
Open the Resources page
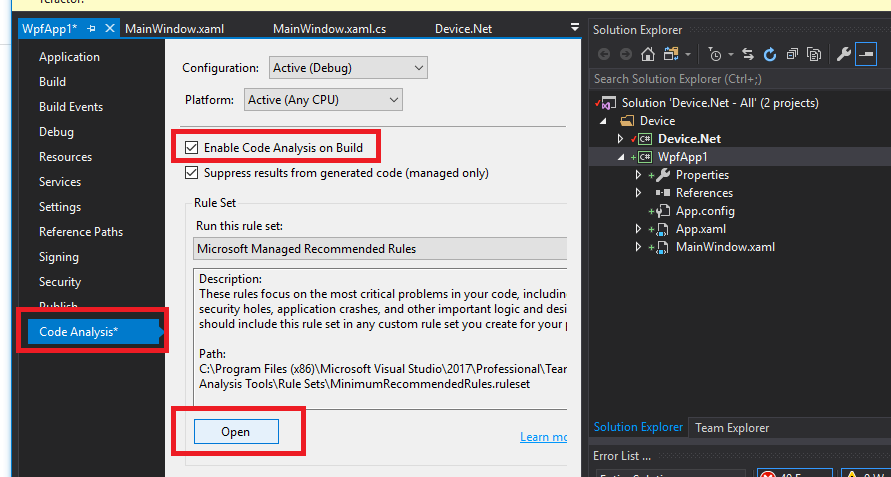click(x=65, y=157)
